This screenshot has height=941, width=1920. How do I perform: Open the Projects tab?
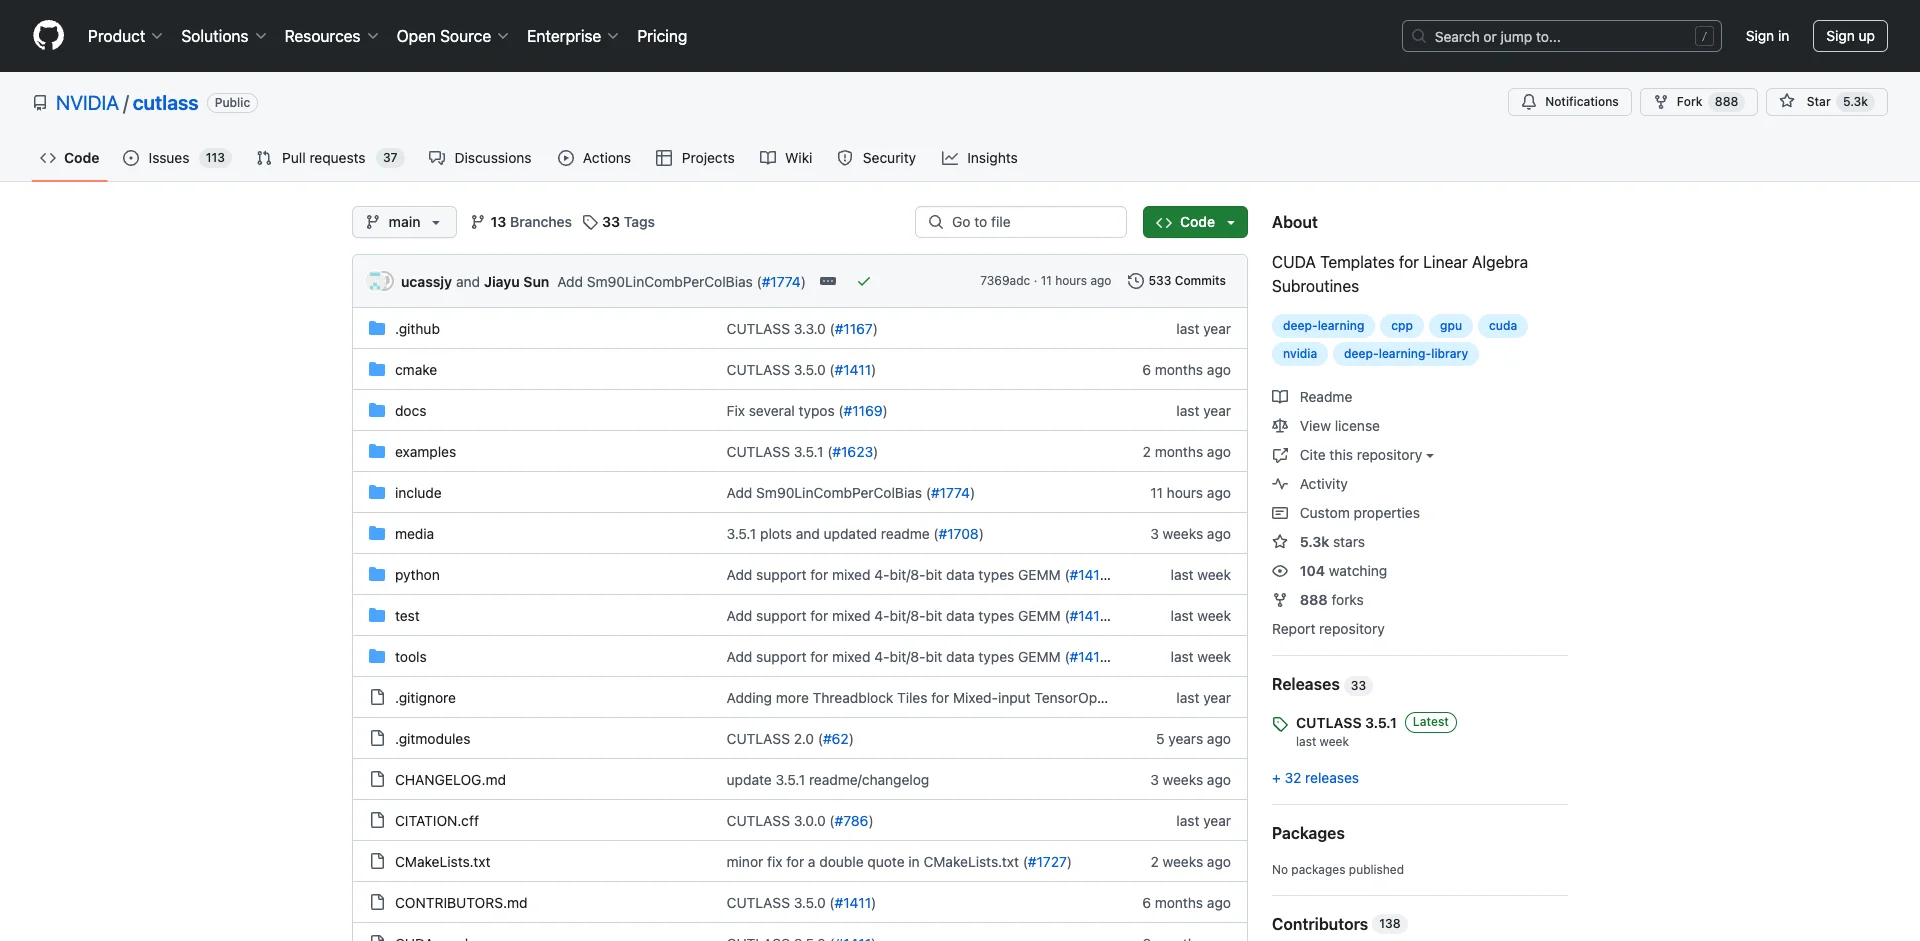click(x=695, y=158)
